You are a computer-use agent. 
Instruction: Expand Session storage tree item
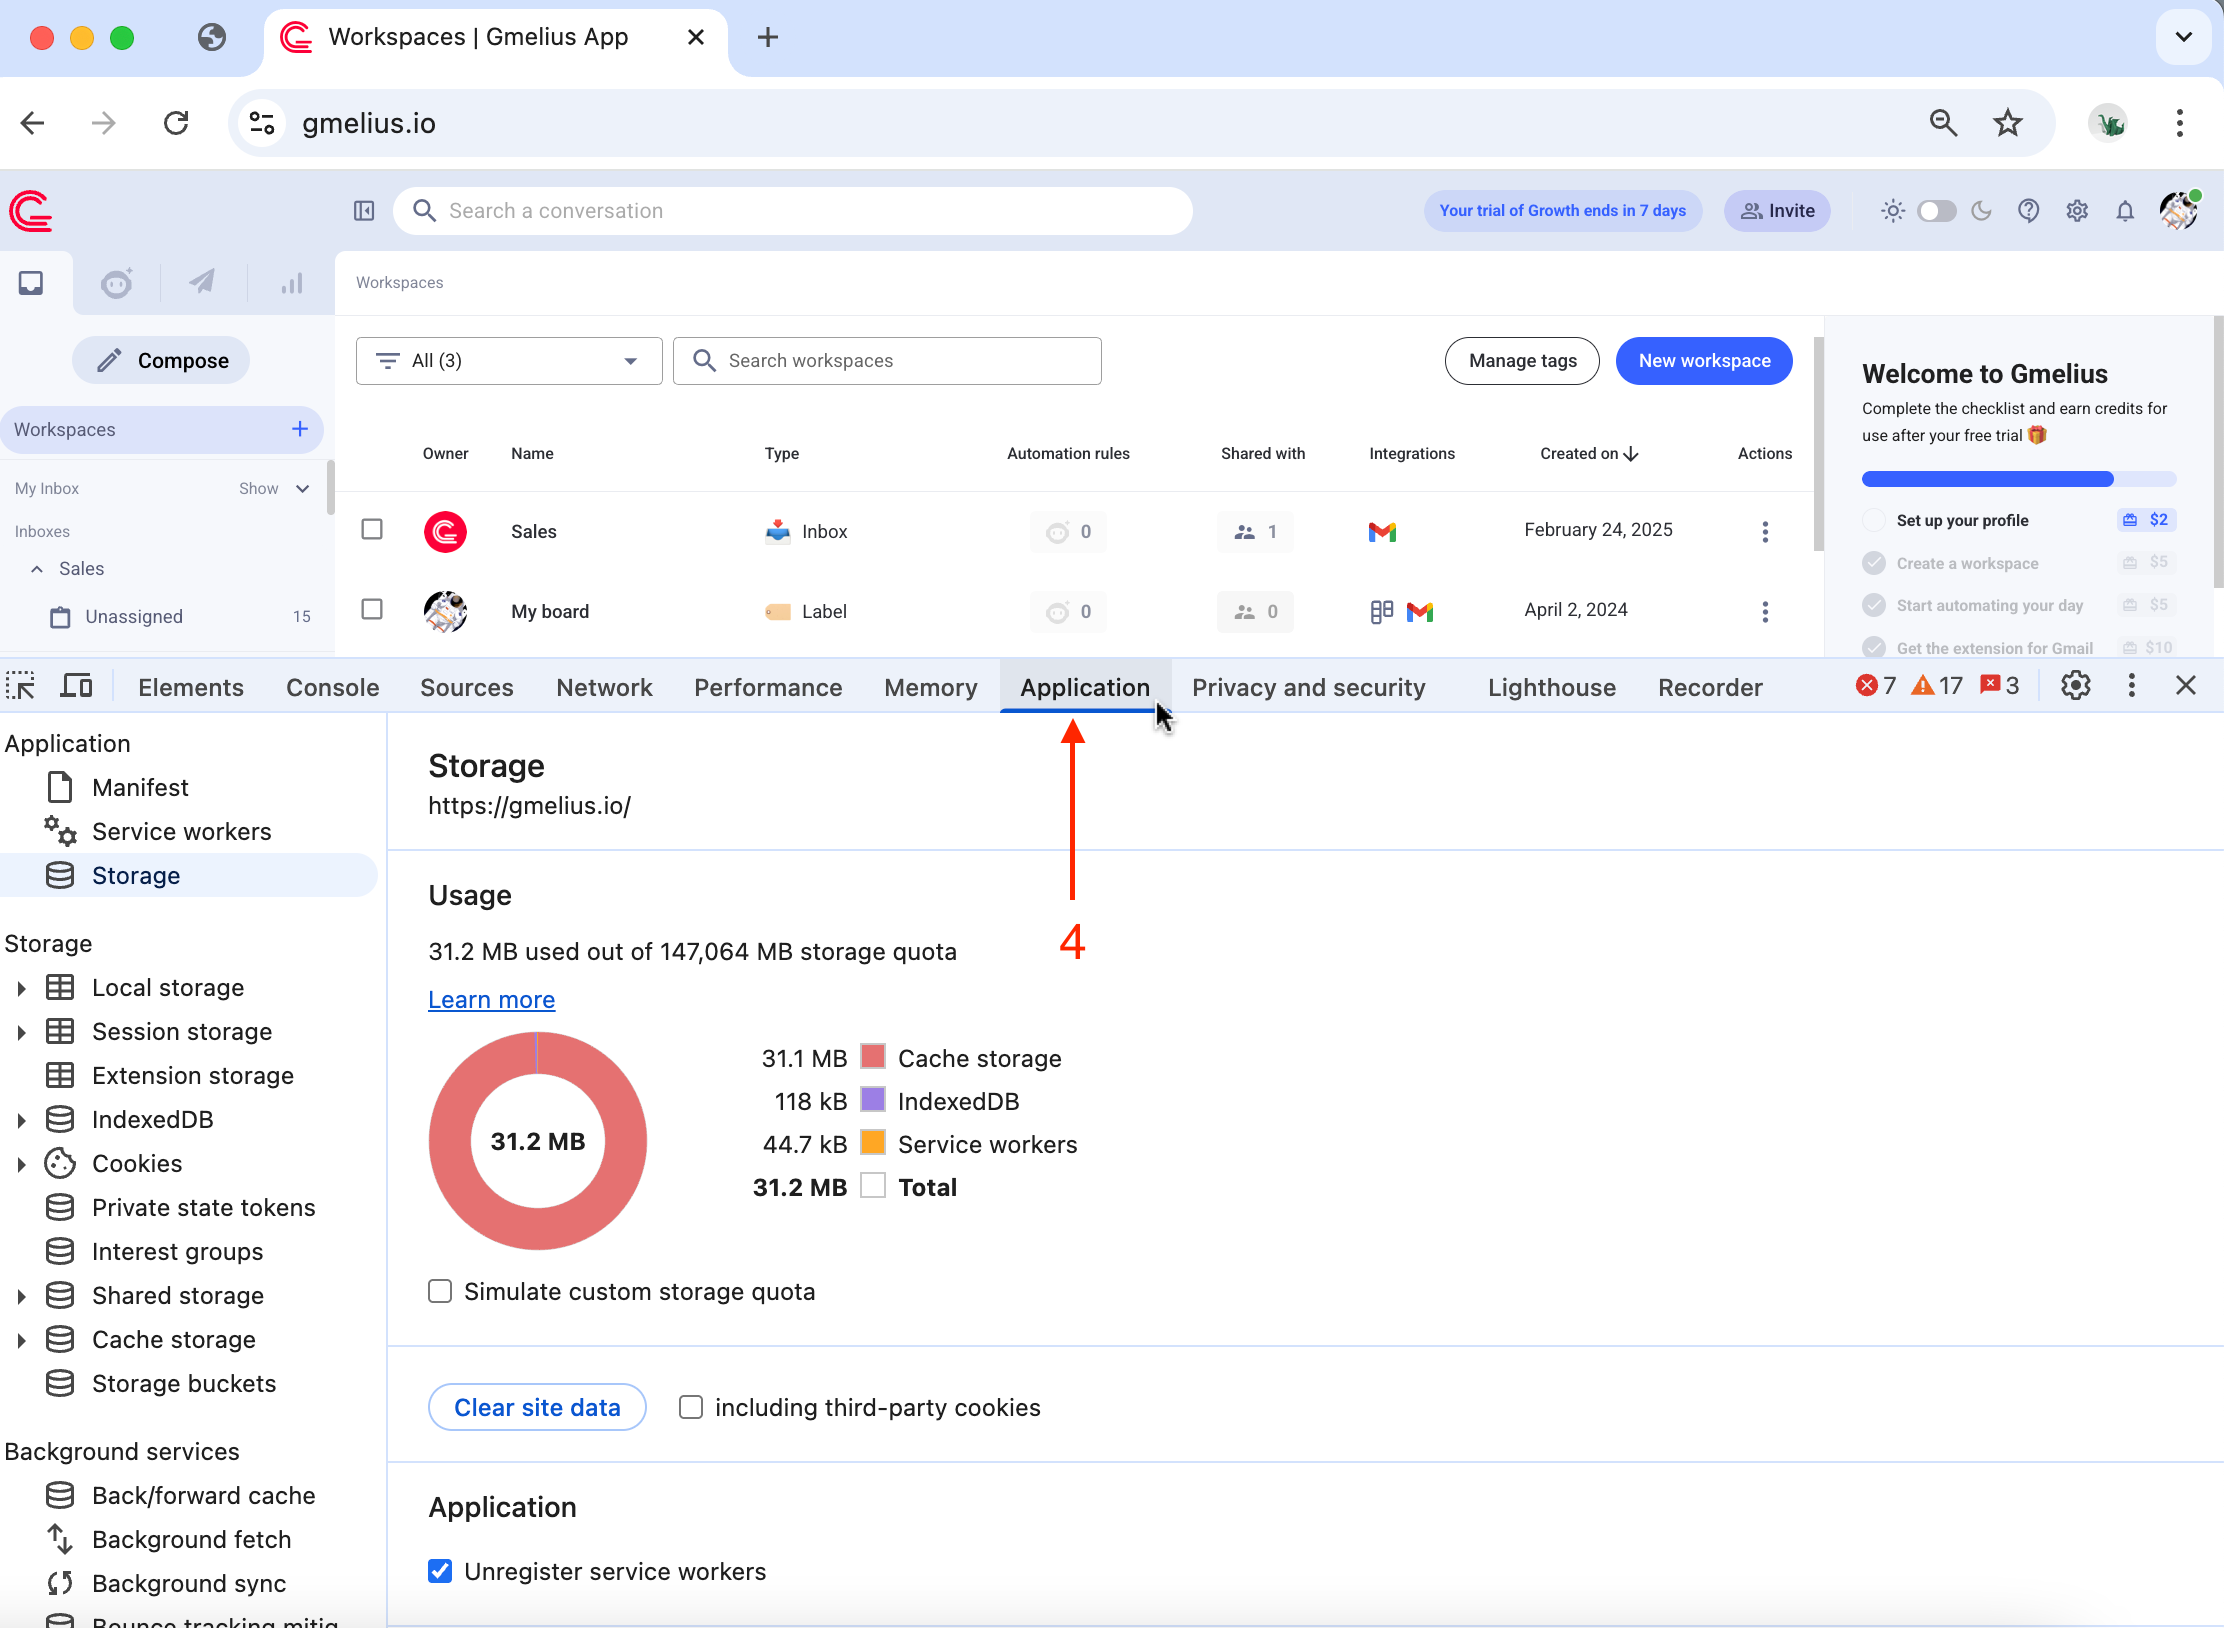(x=21, y=1032)
